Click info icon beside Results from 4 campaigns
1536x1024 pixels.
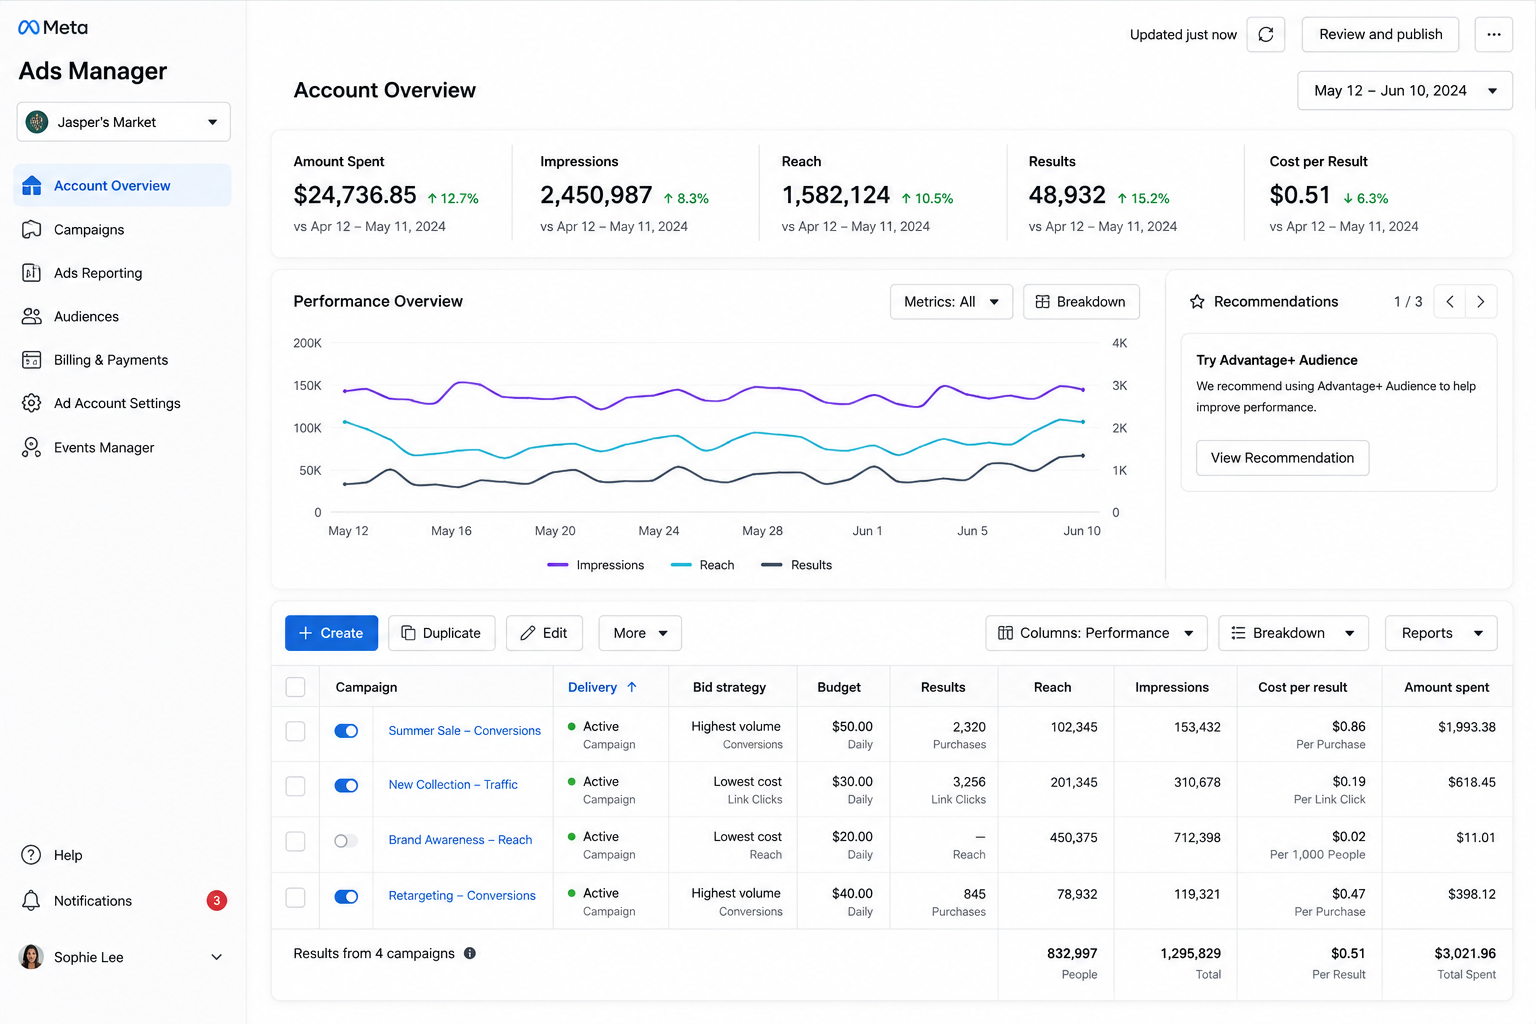(x=470, y=953)
